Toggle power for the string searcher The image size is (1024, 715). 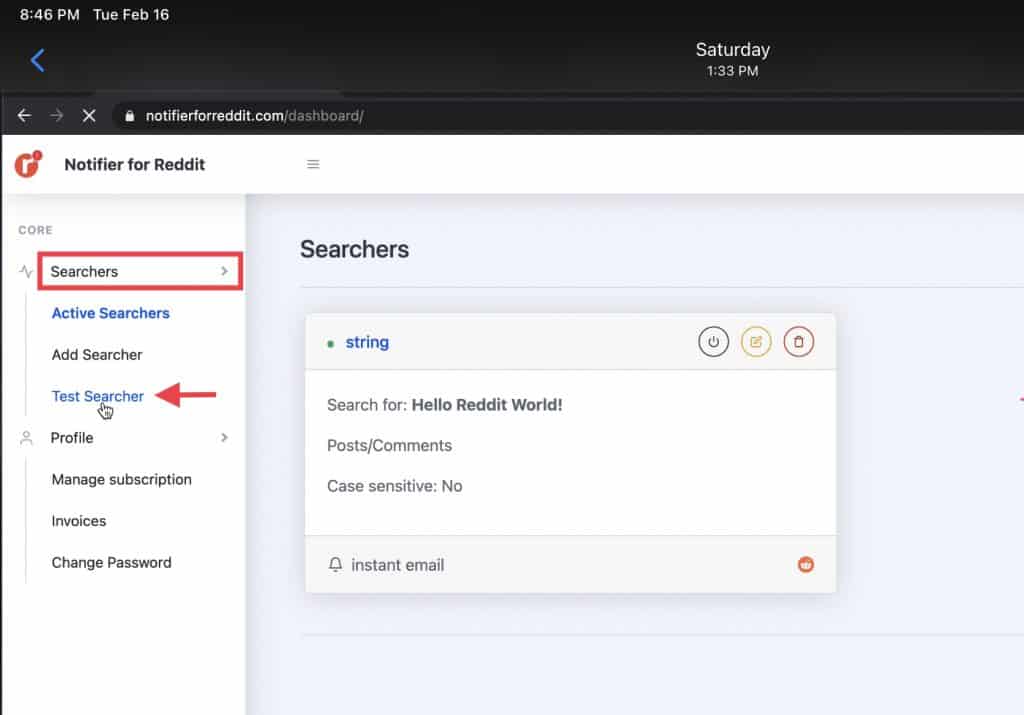(713, 342)
